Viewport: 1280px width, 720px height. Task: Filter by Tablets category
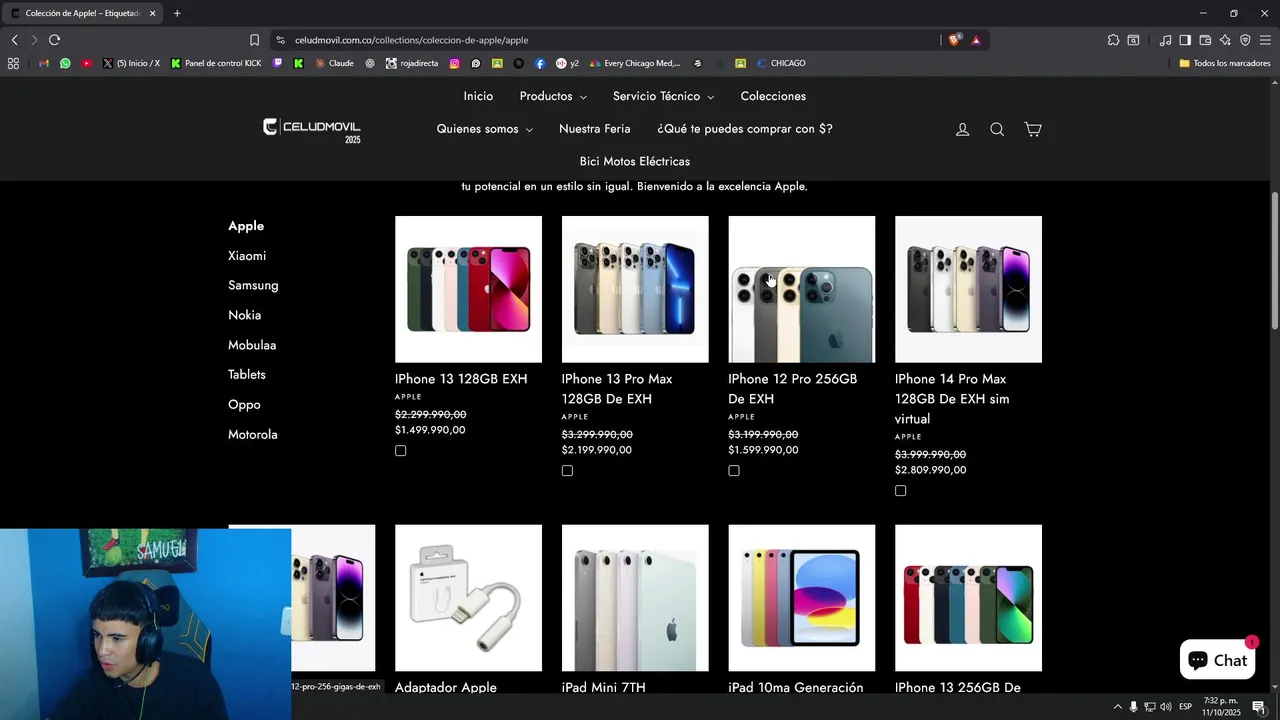click(247, 375)
